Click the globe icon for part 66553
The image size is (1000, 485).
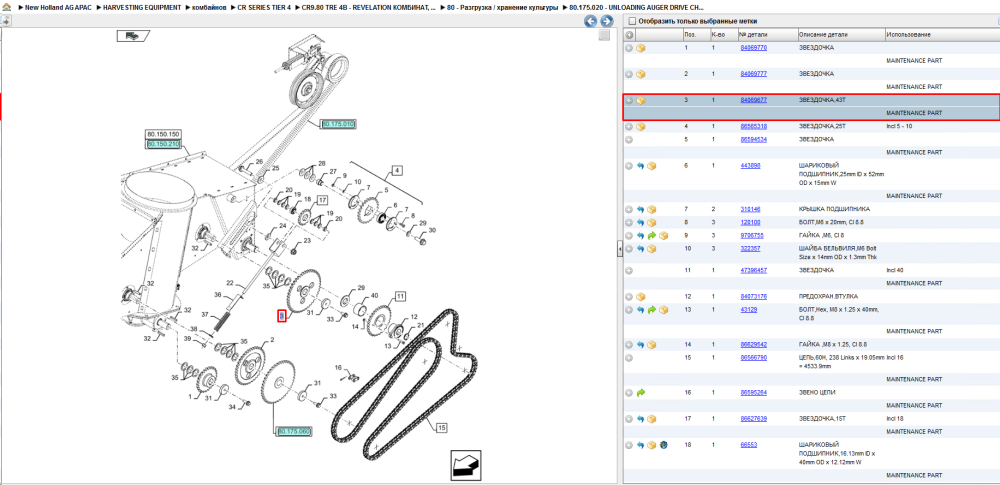(663, 445)
